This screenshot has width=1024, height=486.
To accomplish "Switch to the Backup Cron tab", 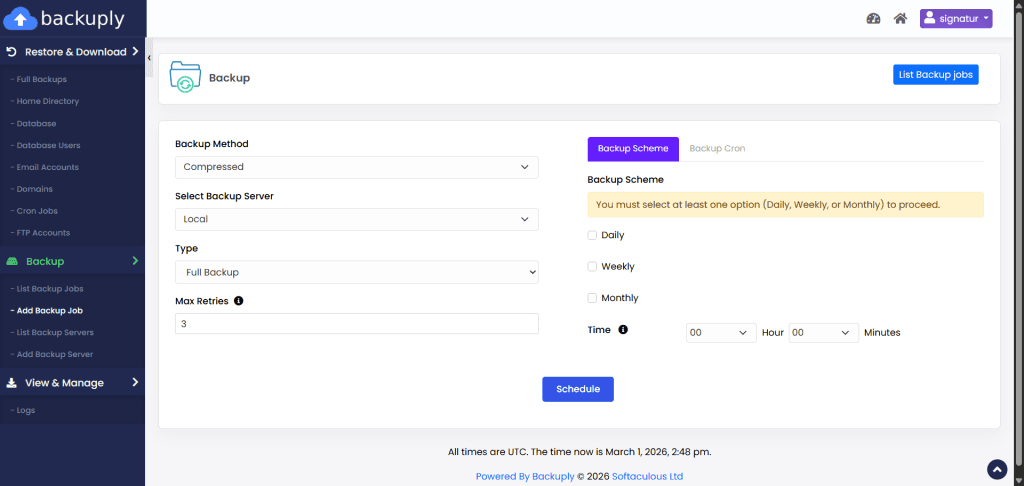I will point(717,149).
